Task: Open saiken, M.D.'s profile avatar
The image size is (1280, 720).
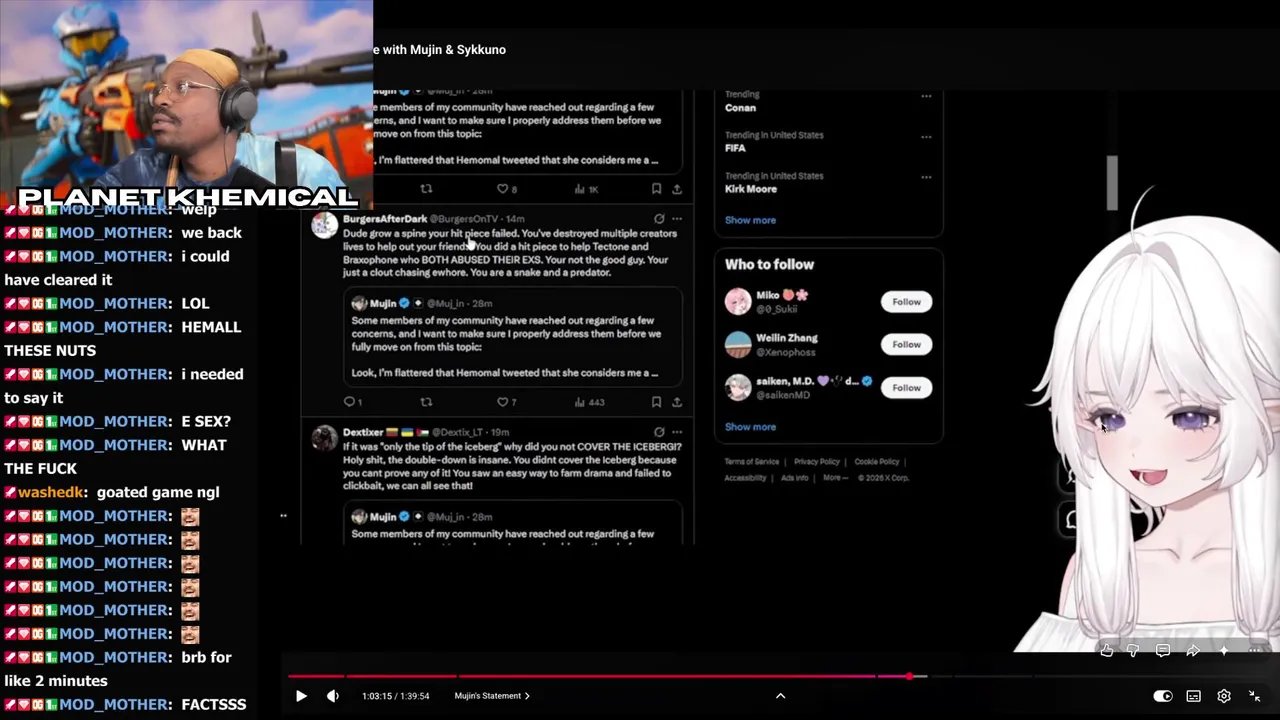Action: (738, 388)
